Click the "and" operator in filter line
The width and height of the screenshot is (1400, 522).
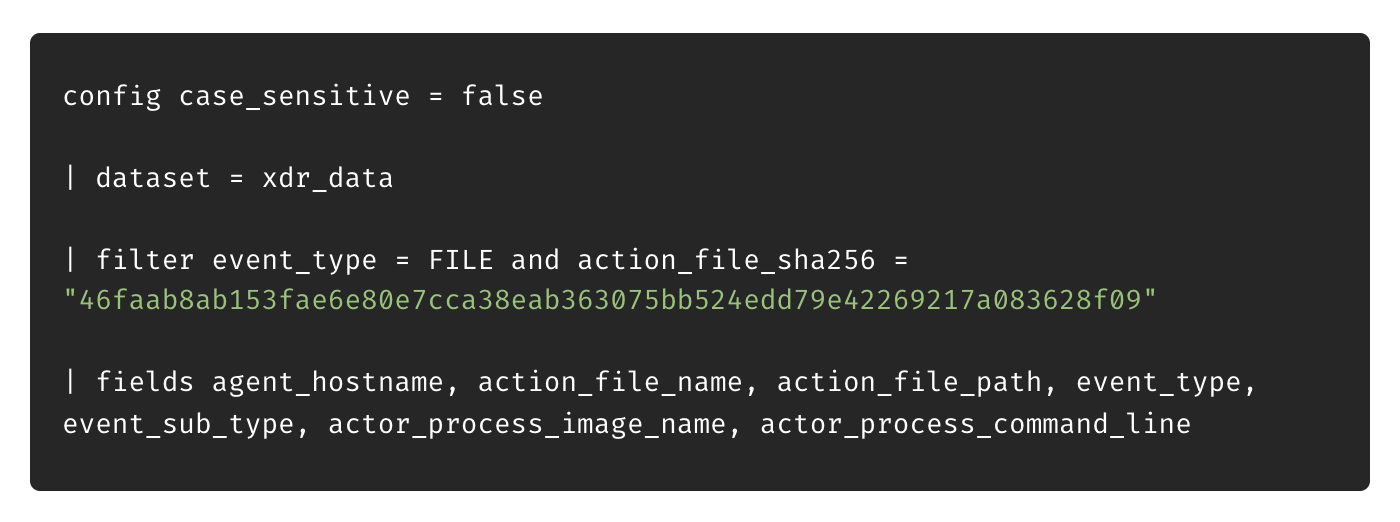coord(535,261)
